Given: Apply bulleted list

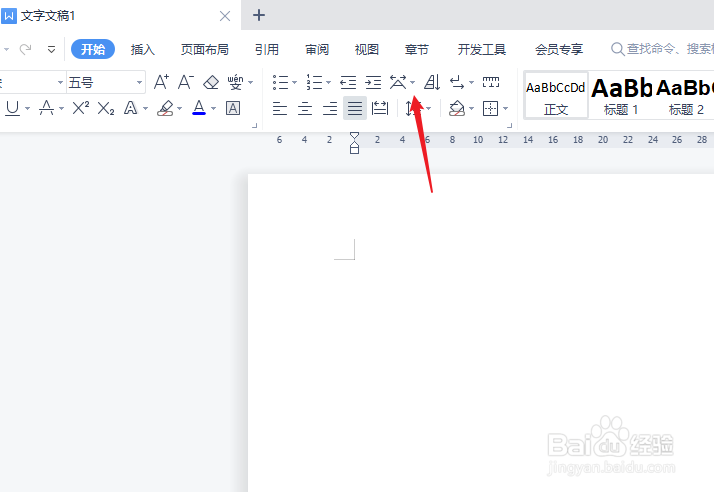Looking at the screenshot, I should coord(280,82).
